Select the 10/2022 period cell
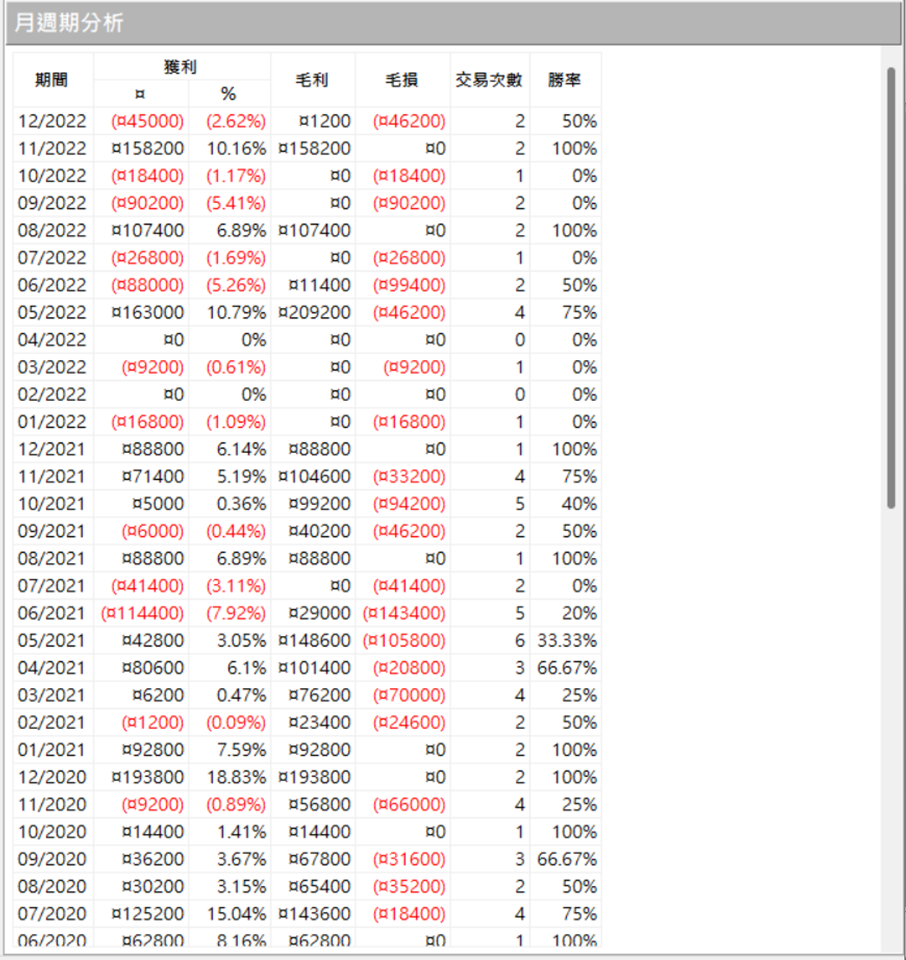The image size is (906, 960). click(53, 176)
